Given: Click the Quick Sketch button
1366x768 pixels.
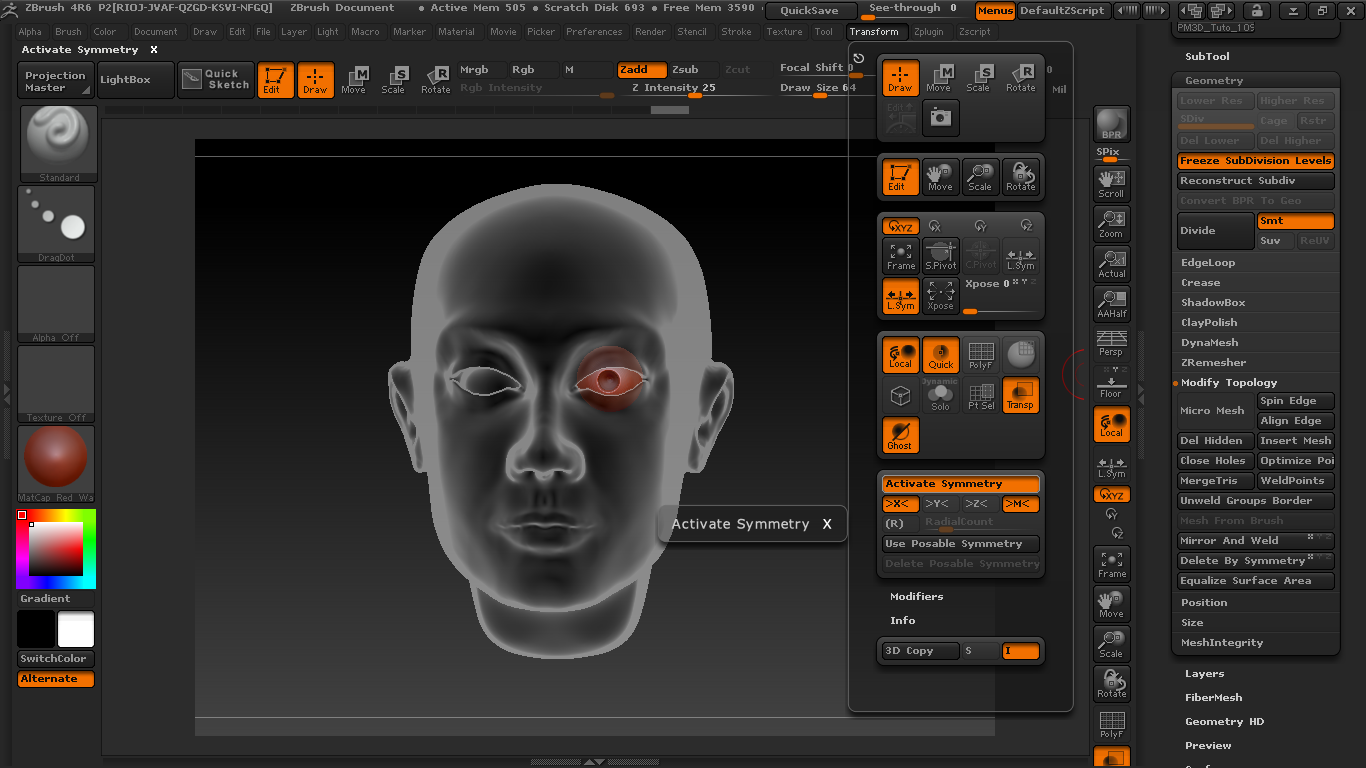Looking at the screenshot, I should (216, 80).
